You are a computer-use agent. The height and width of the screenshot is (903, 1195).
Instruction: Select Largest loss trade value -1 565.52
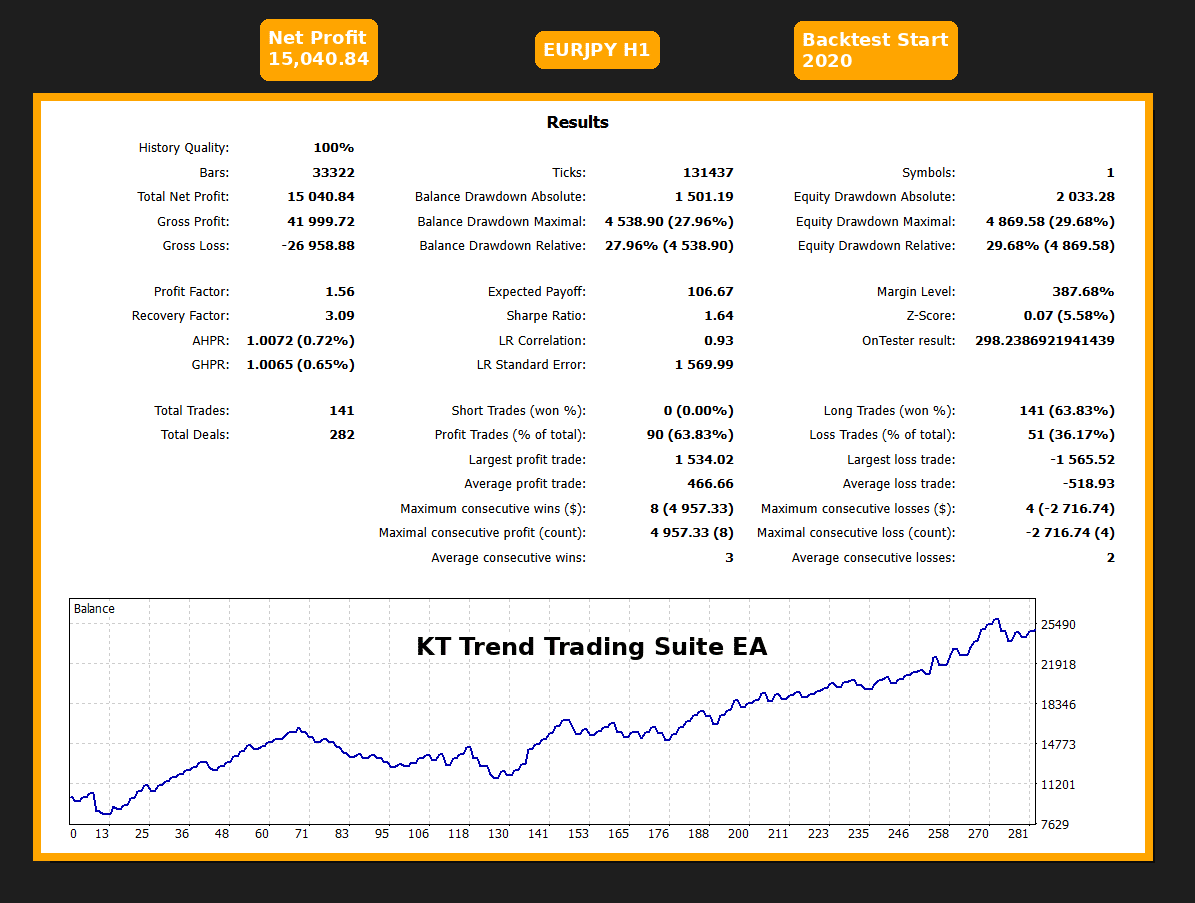tap(1082, 460)
